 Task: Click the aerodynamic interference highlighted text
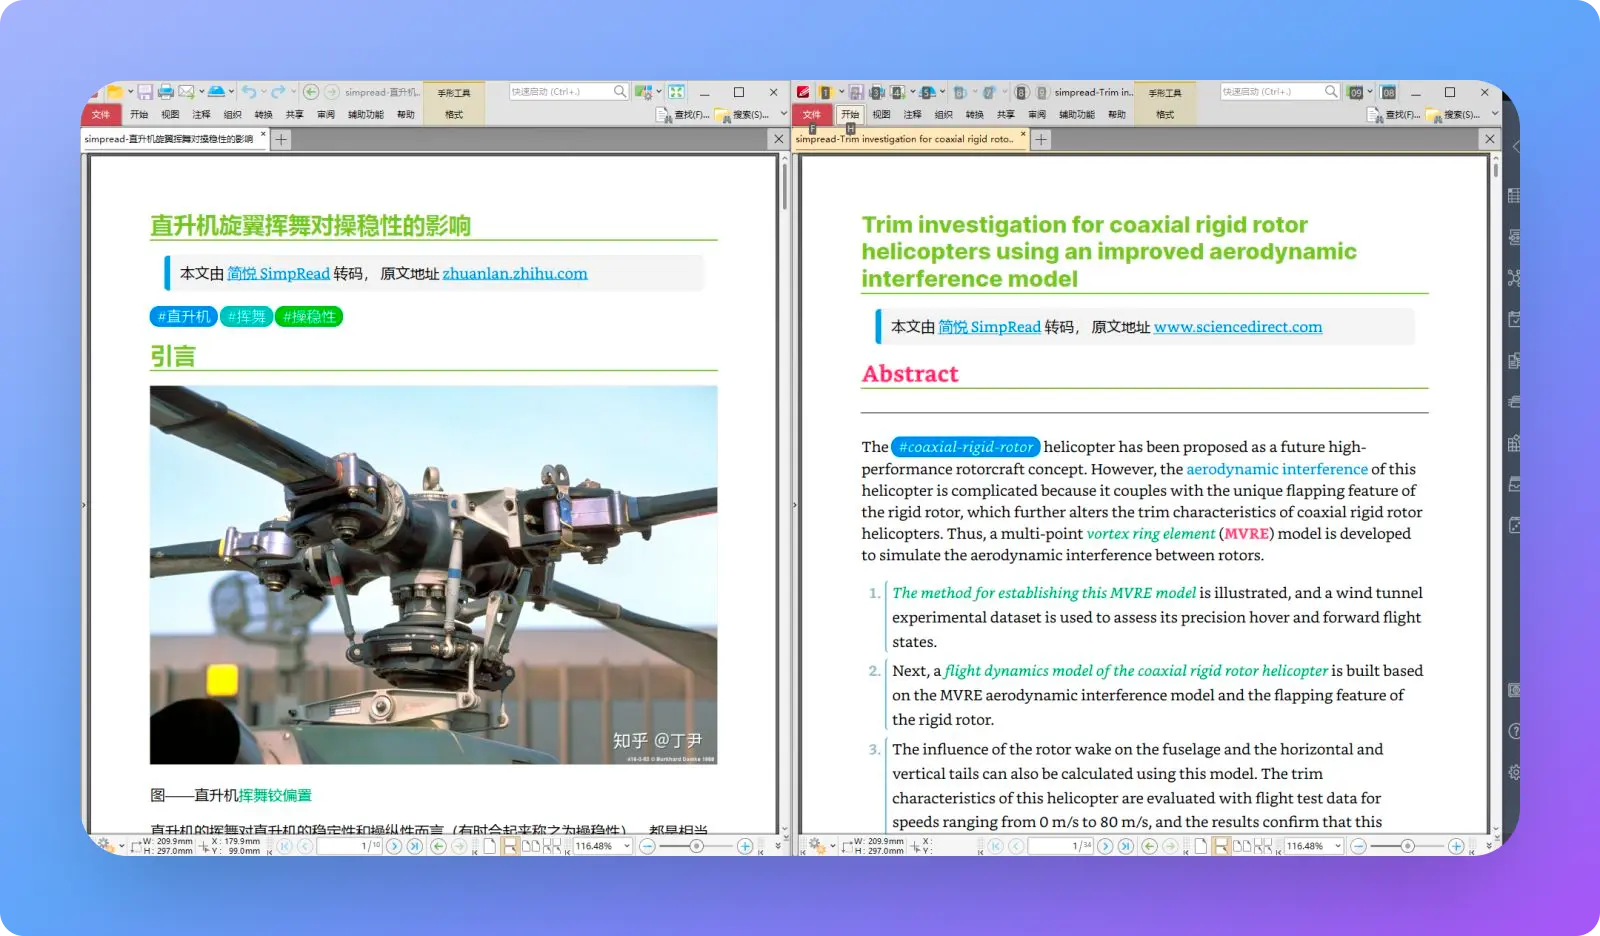tap(1277, 469)
